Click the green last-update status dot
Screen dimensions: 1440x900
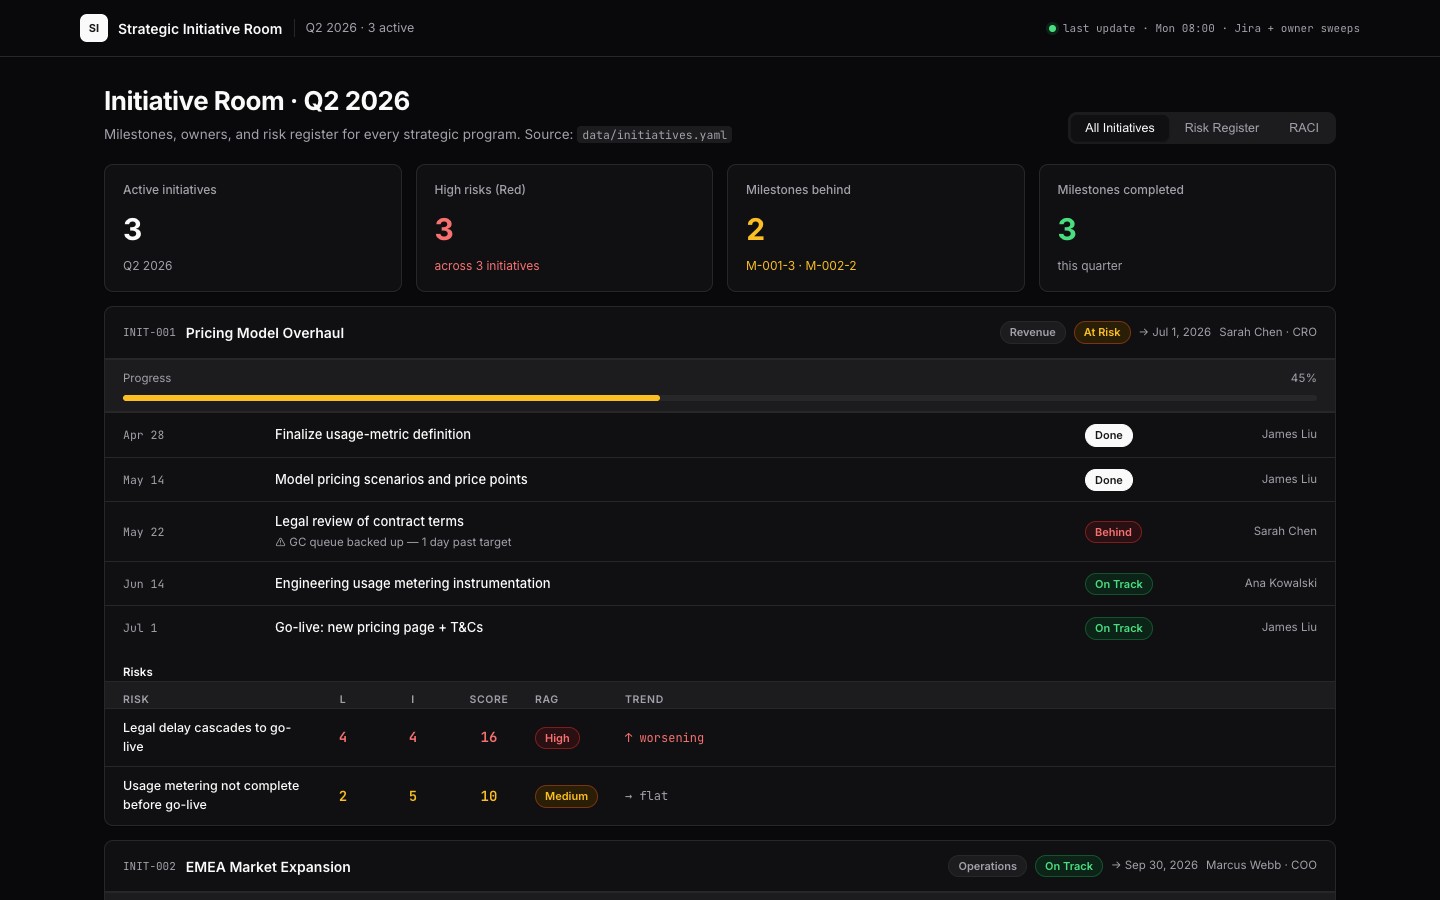(x=1052, y=28)
